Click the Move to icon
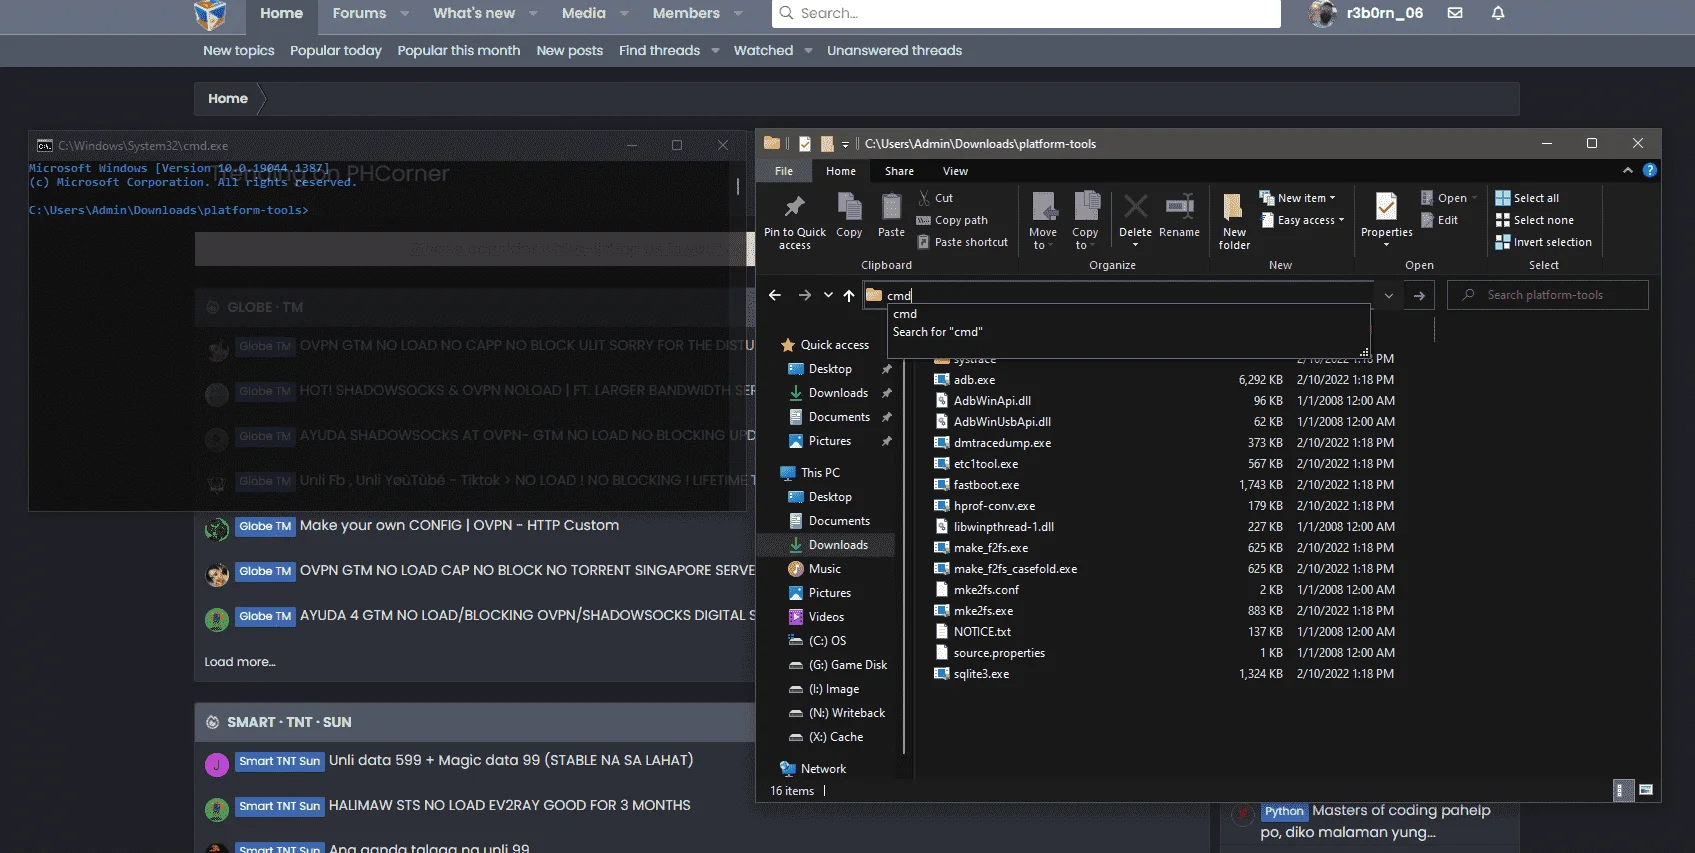Image resolution: width=1695 pixels, height=853 pixels. click(x=1043, y=207)
